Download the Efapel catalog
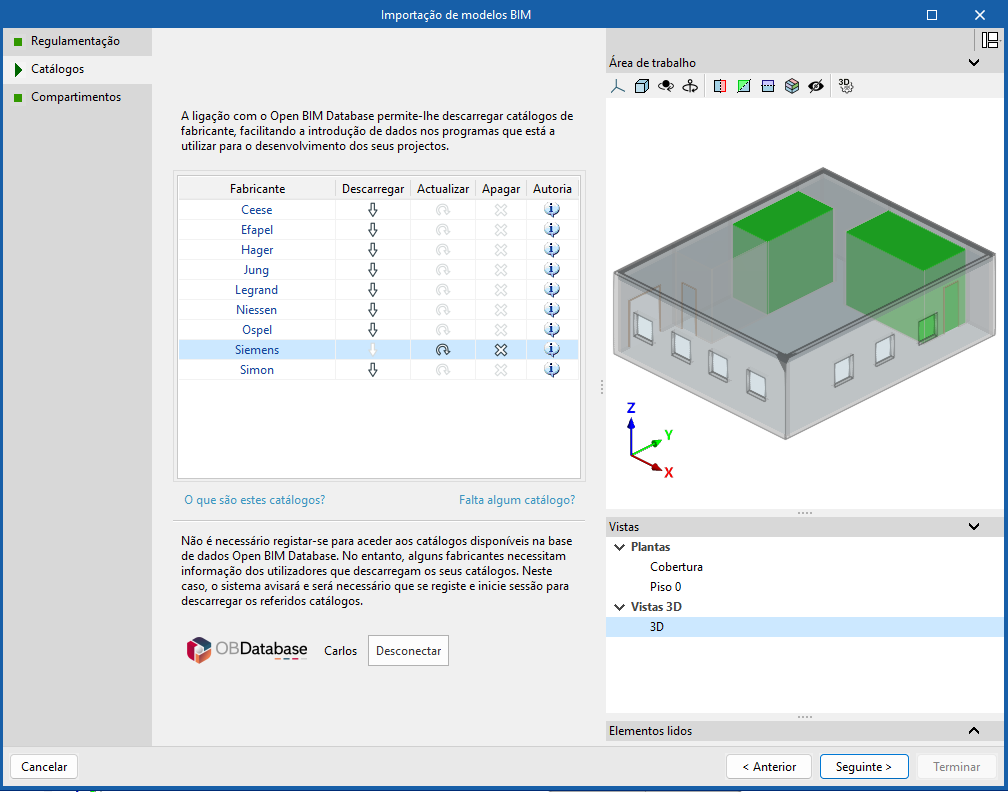This screenshot has height=792, width=1008. (x=372, y=230)
